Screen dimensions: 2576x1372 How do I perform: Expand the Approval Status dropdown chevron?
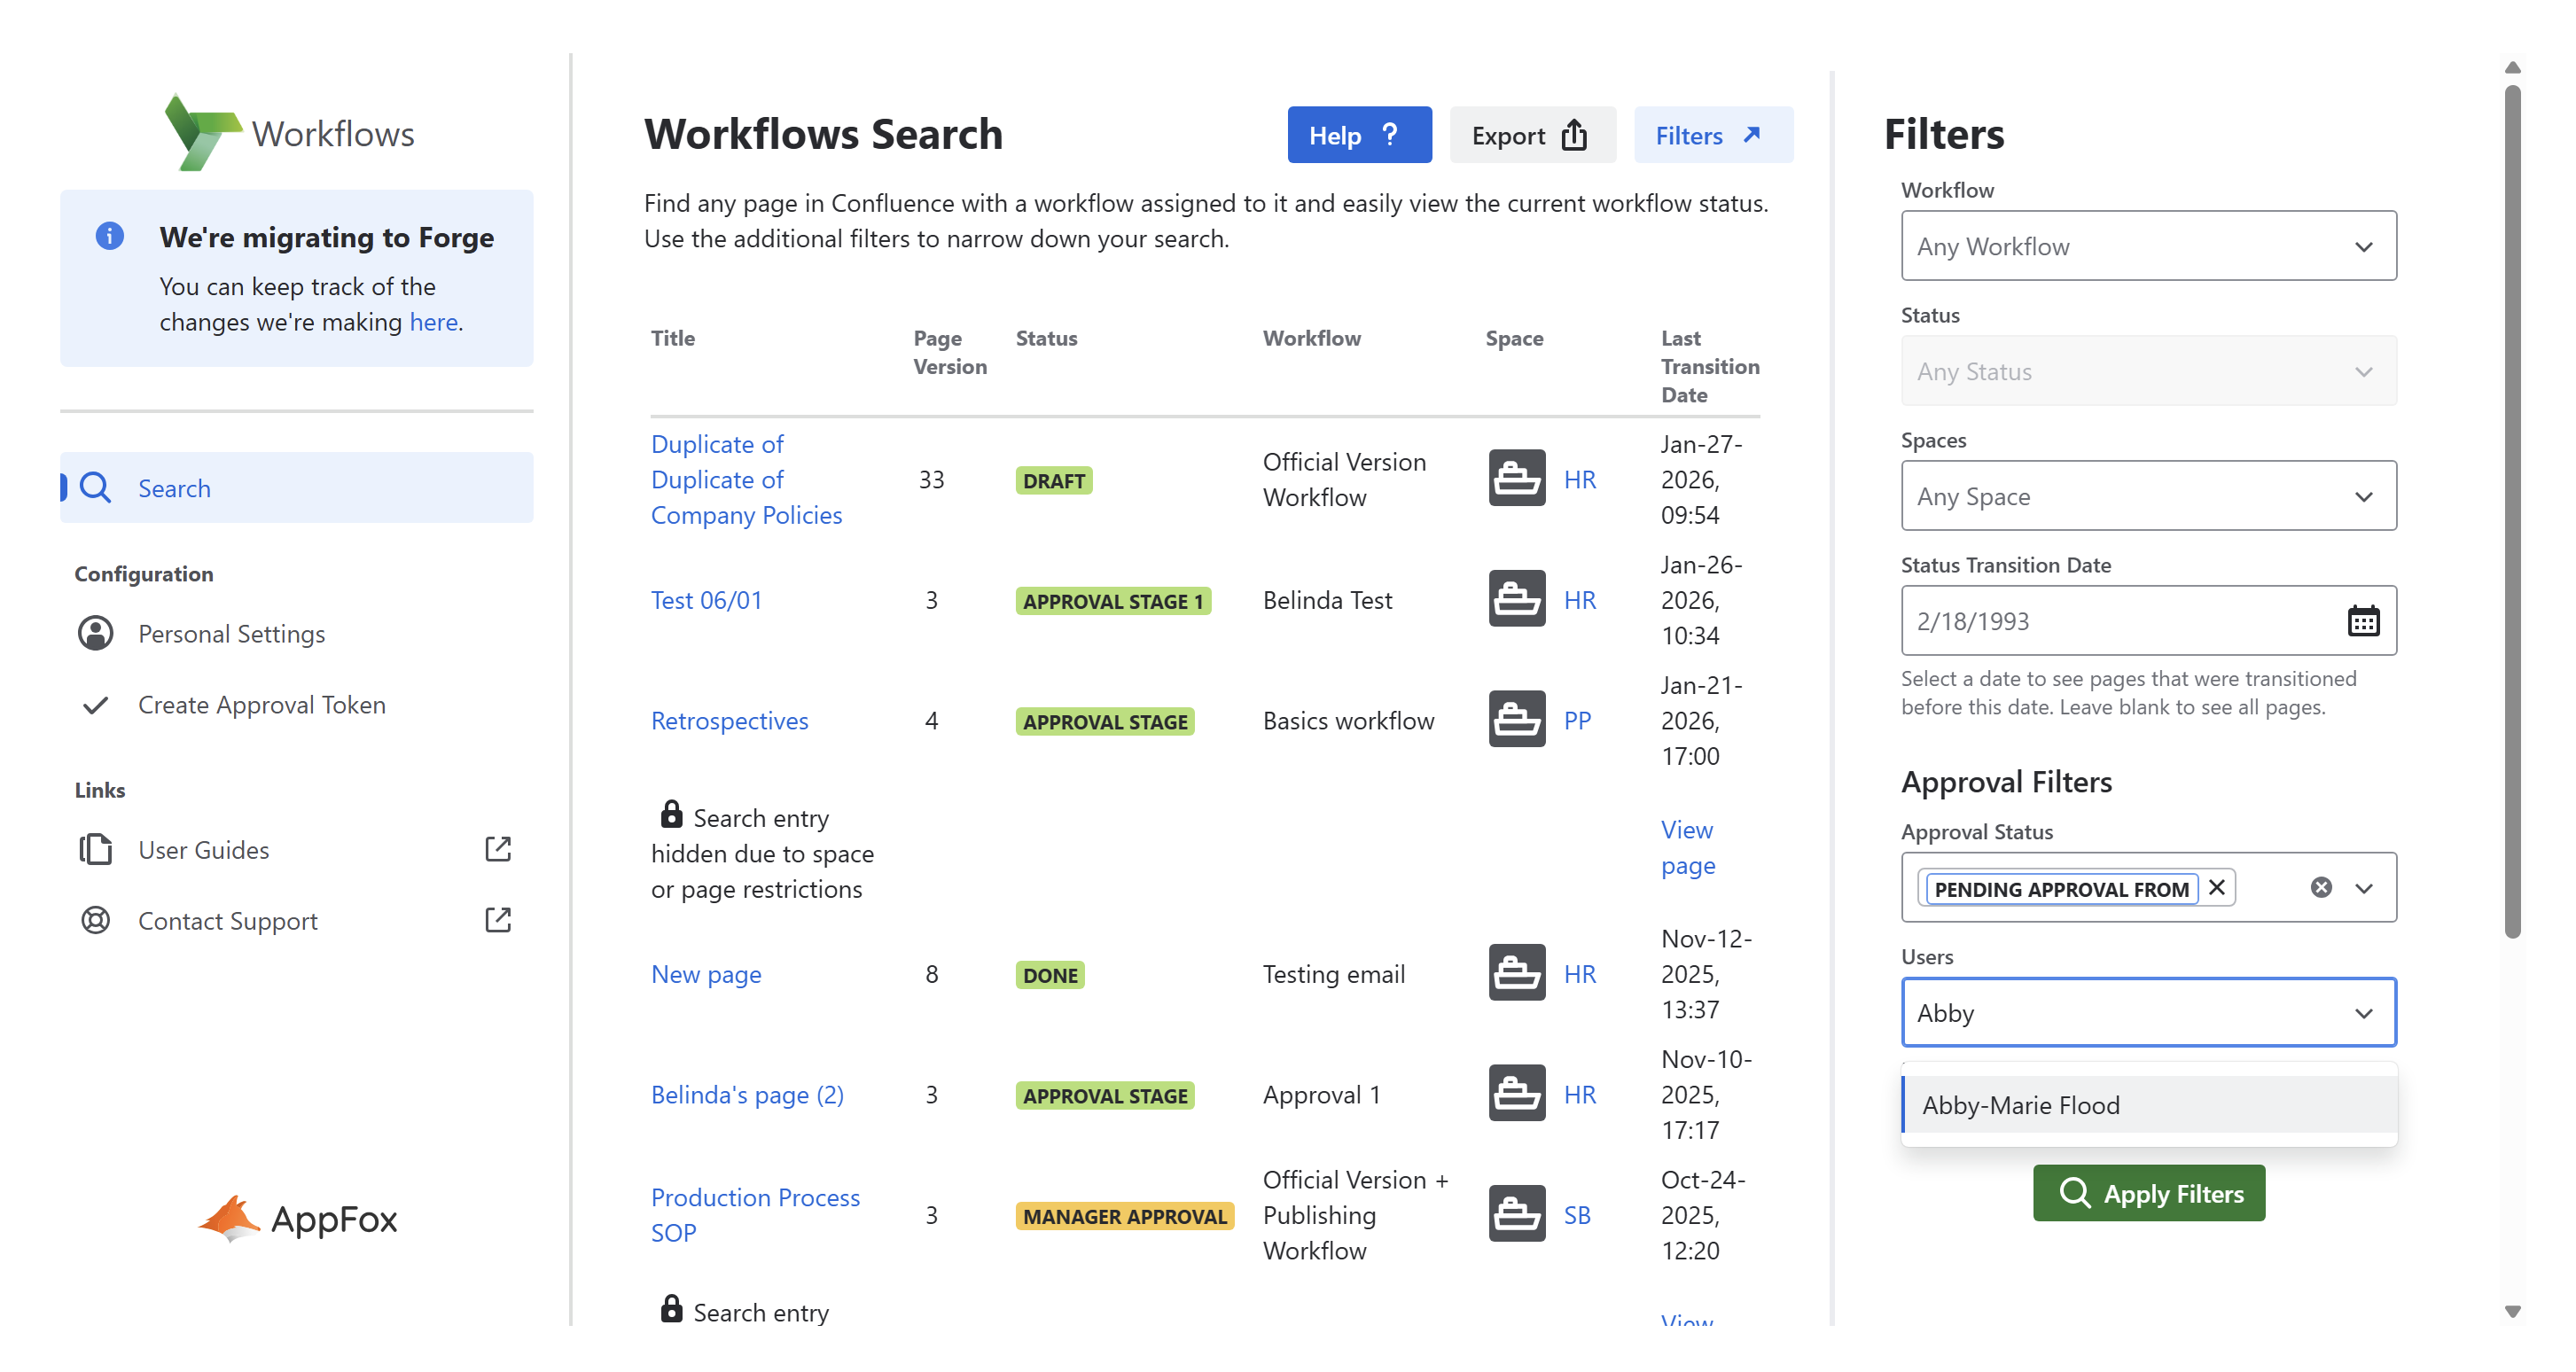pyautogui.click(x=2363, y=888)
